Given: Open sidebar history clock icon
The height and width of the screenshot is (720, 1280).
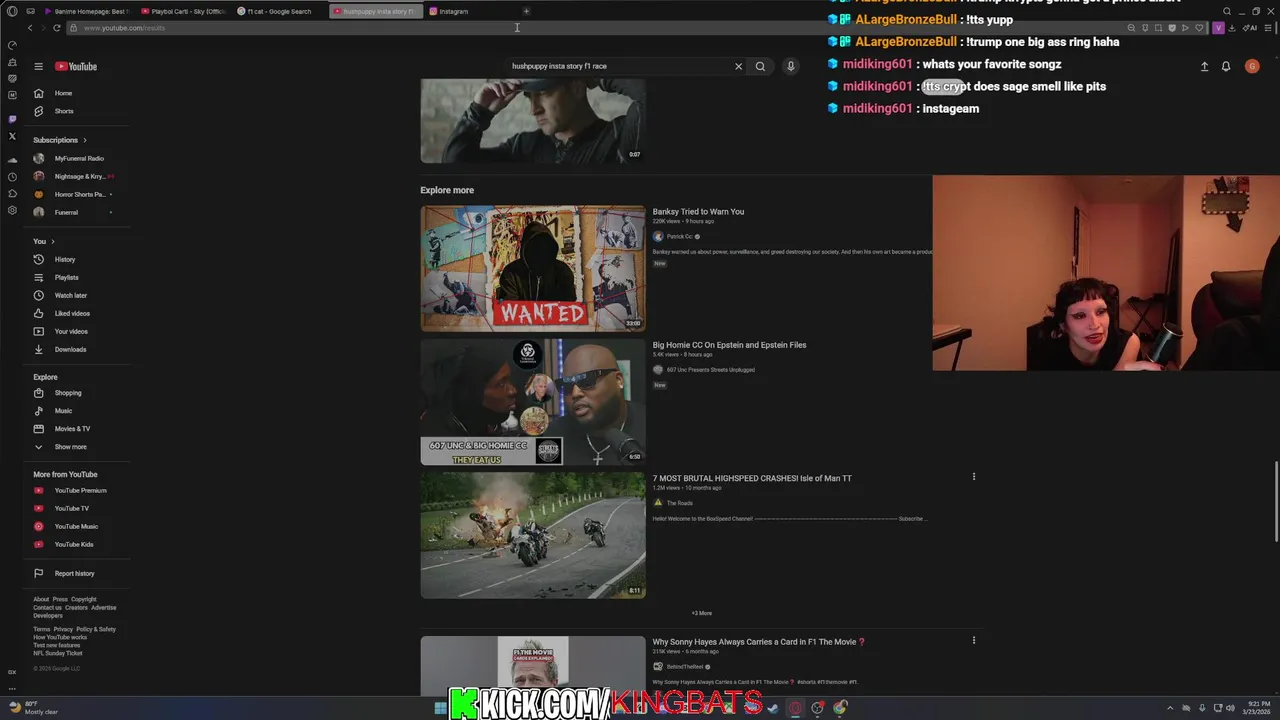Looking at the screenshot, I should (x=12, y=176).
